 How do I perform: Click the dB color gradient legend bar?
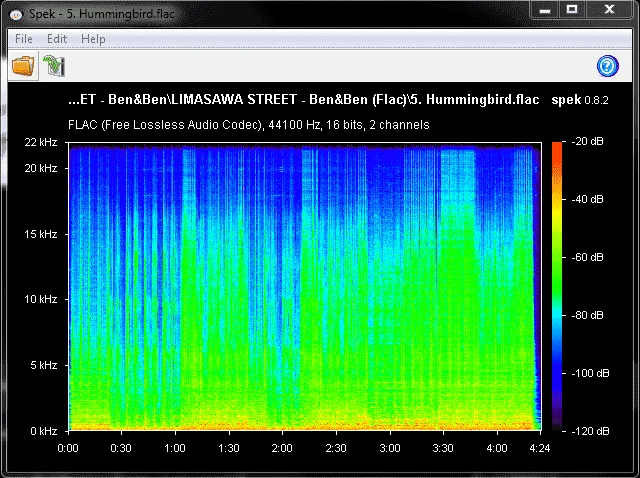pyautogui.click(x=557, y=286)
